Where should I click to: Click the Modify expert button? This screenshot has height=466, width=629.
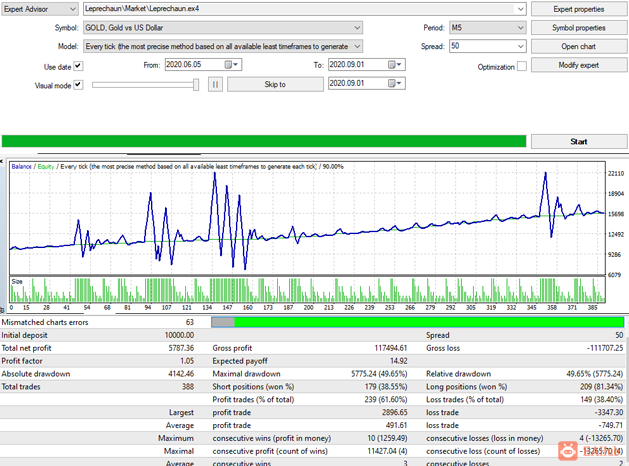pyautogui.click(x=578, y=65)
